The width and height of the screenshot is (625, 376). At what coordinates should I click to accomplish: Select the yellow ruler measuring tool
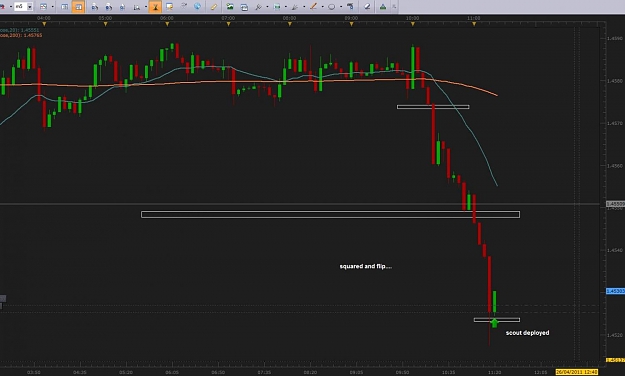click(214, 7)
